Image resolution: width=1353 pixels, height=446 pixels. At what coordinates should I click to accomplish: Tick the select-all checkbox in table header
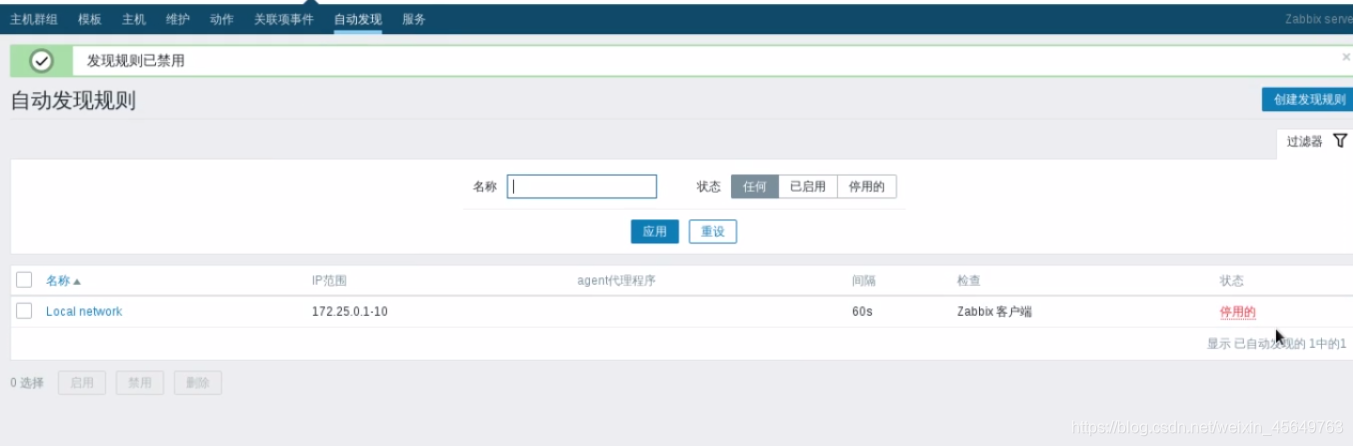[x=24, y=280]
